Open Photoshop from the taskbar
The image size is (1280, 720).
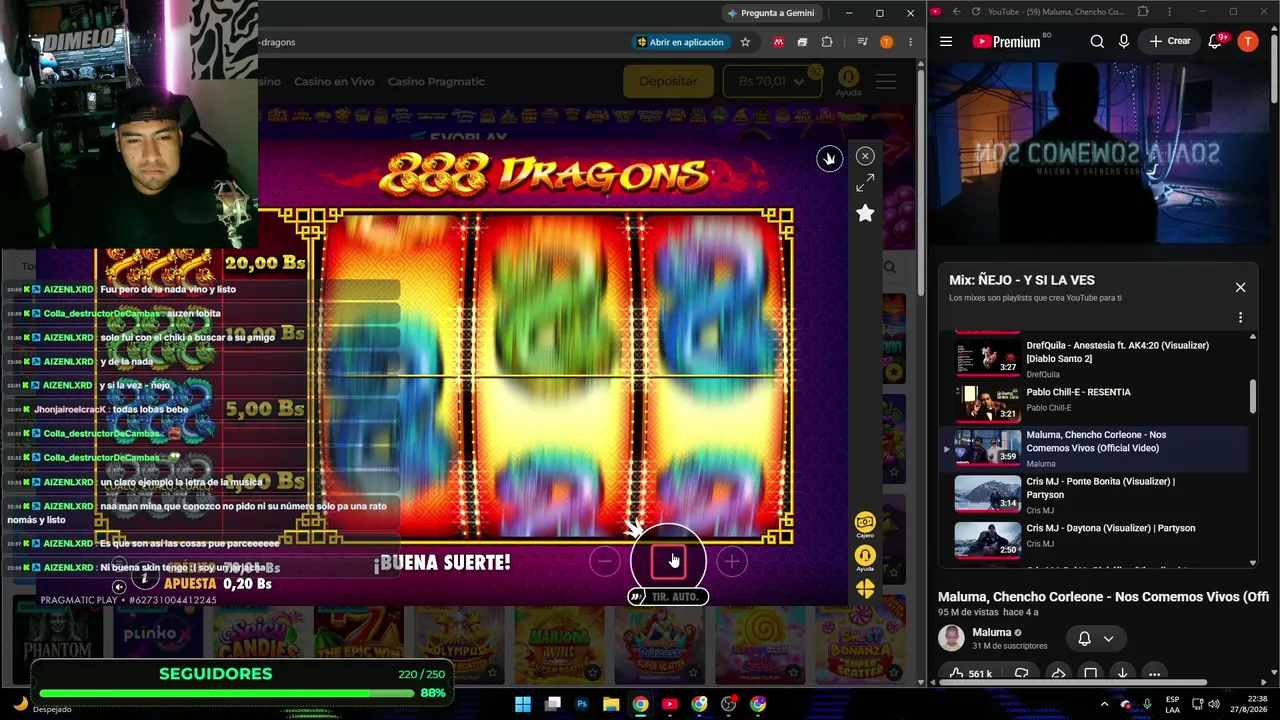tap(582, 704)
